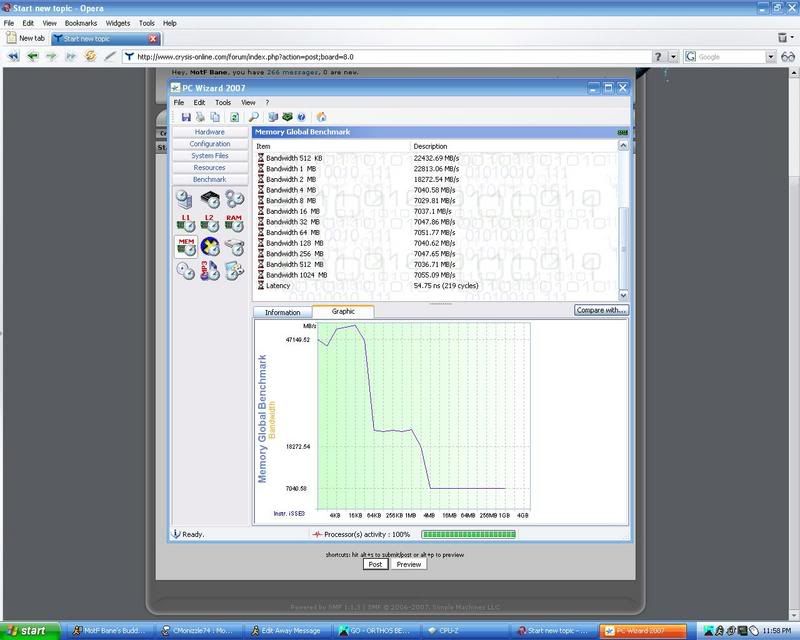This screenshot has width=800, height=640.
Task: Click the glasses icon beside Google search
Action: coord(788,57)
